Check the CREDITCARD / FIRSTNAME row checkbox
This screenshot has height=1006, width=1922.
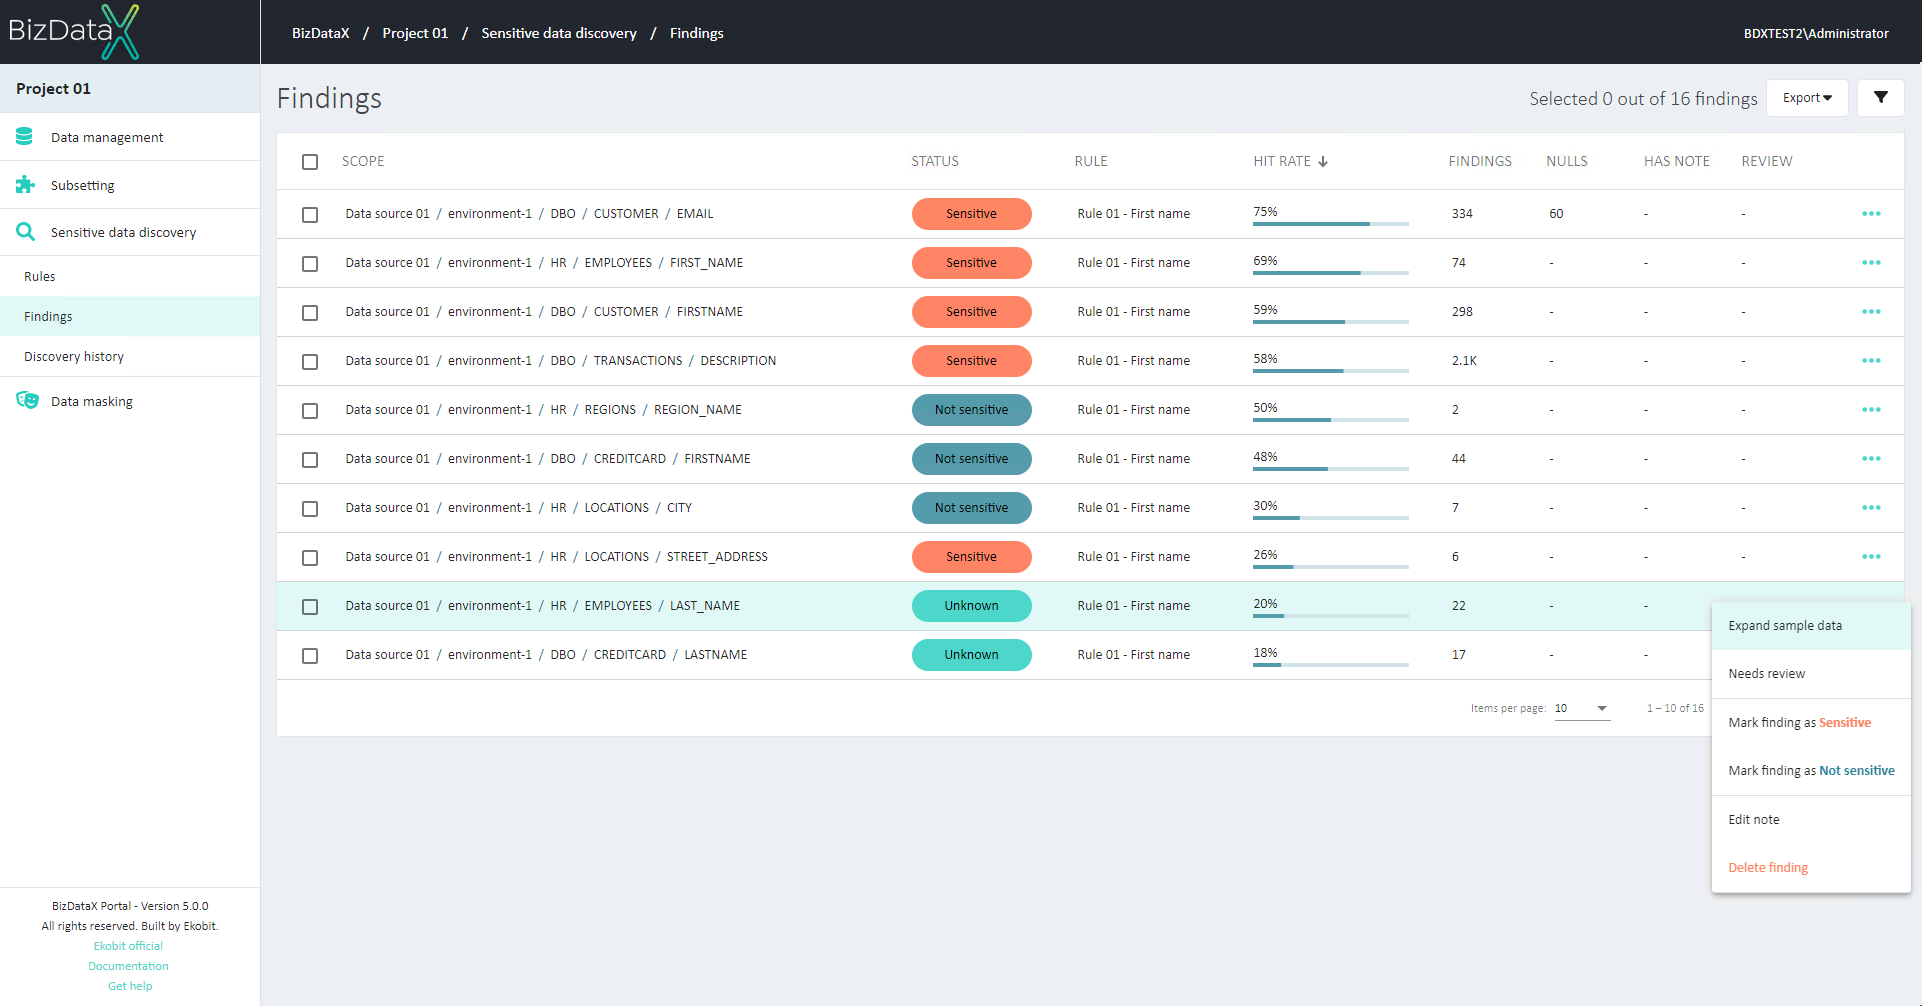[x=310, y=460]
